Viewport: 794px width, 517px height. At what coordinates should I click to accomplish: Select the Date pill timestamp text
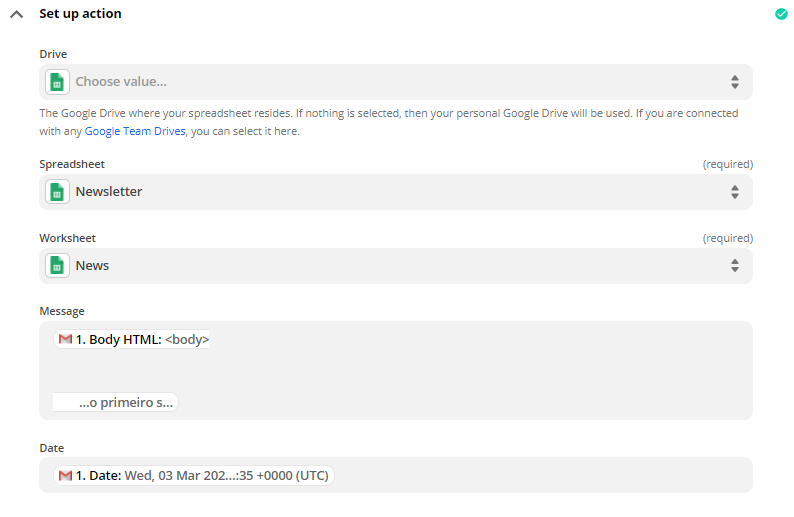[226, 476]
